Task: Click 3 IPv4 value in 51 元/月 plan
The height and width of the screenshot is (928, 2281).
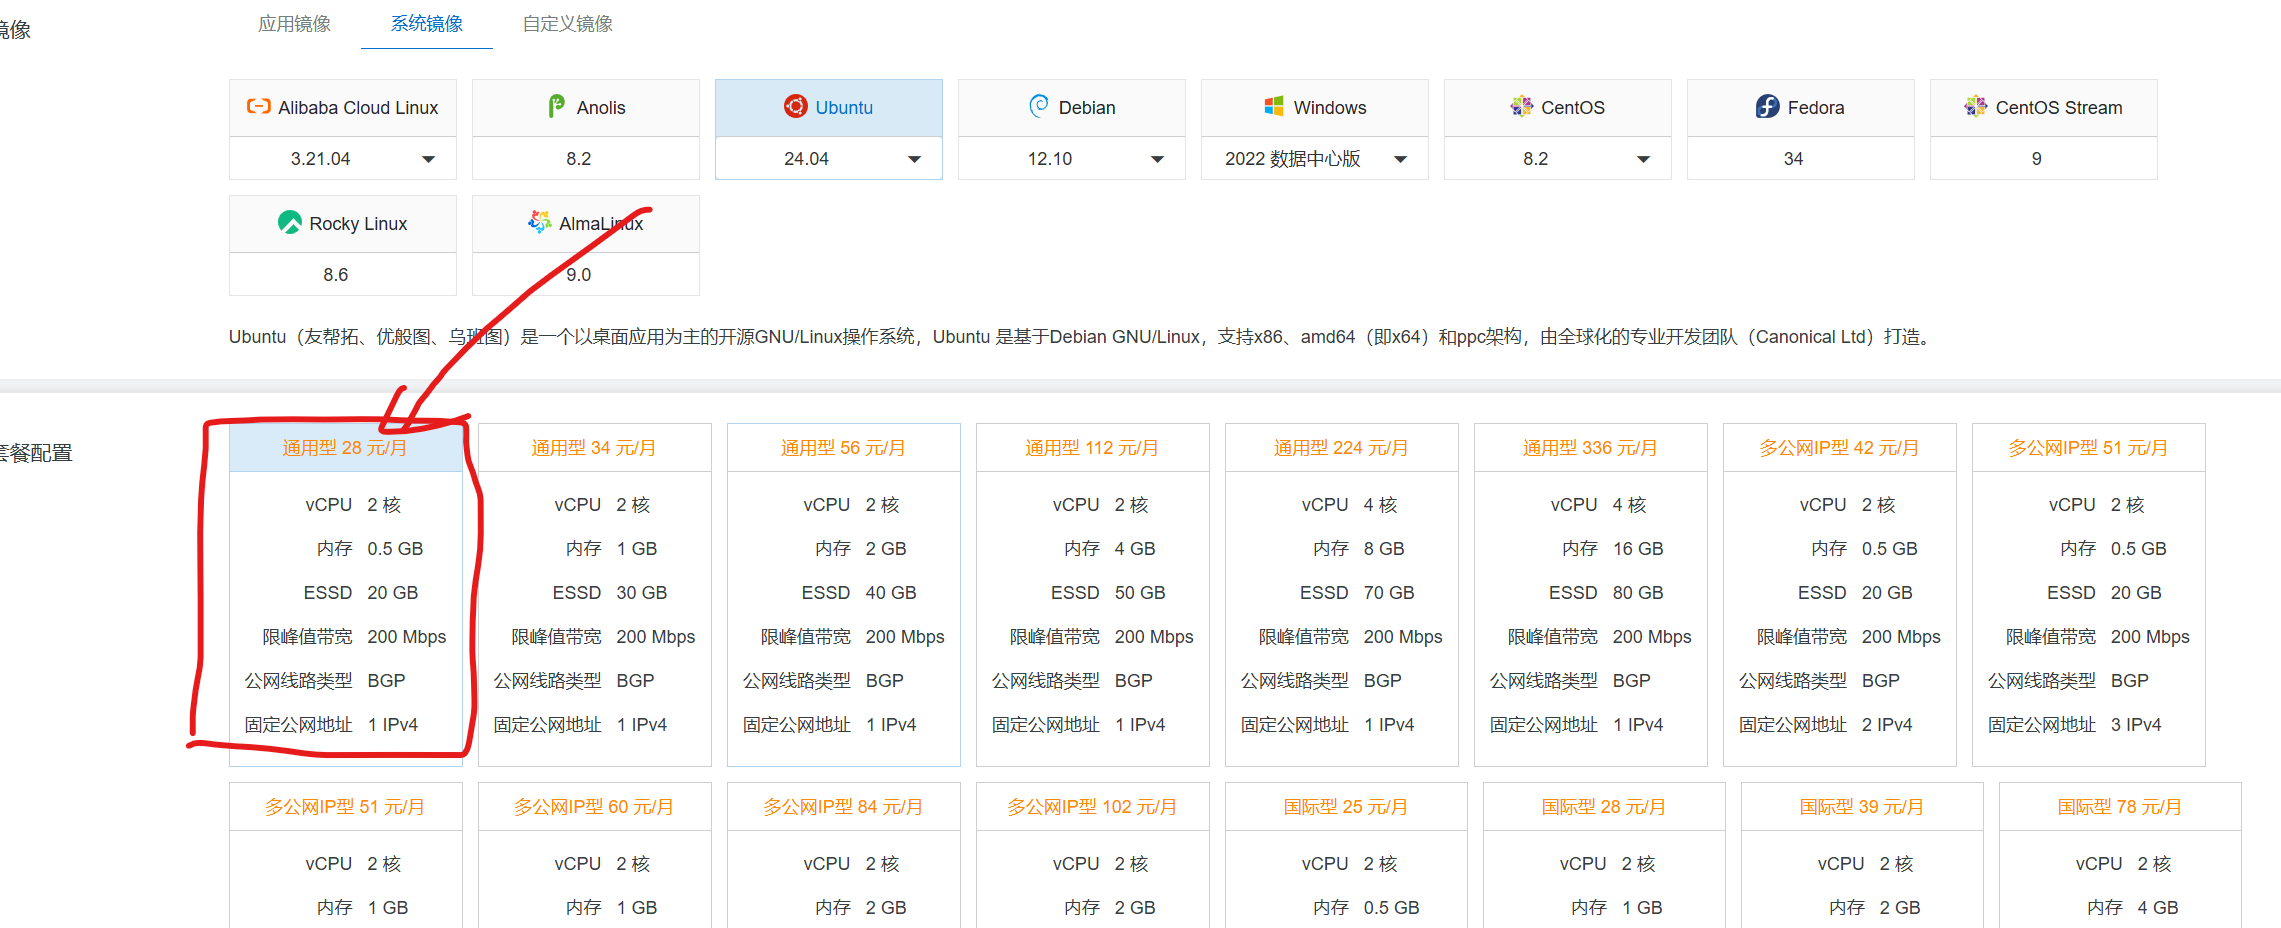Action: 2136,725
